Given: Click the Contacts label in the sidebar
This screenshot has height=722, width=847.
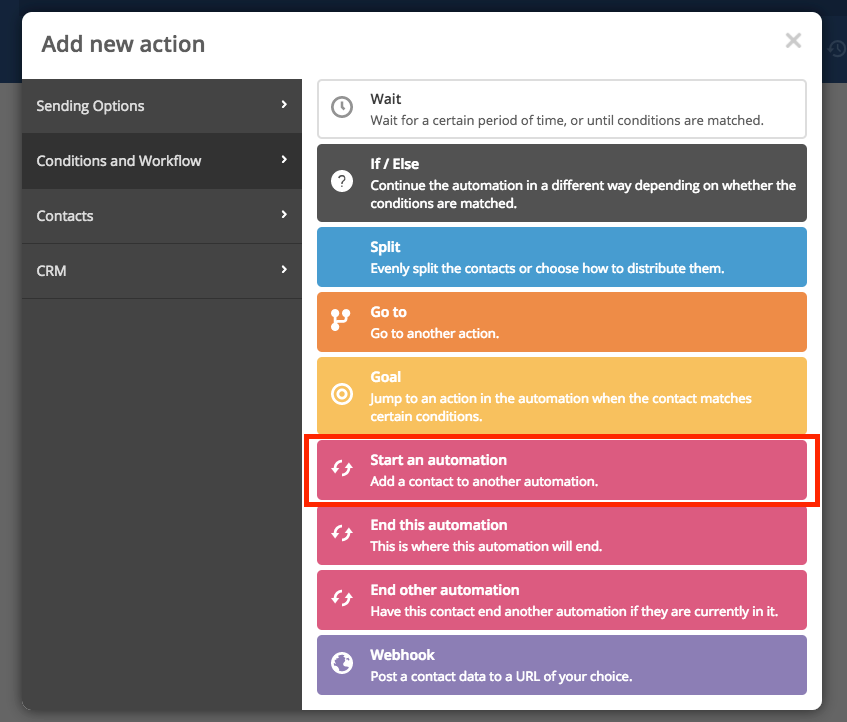Looking at the screenshot, I should tap(65, 216).
